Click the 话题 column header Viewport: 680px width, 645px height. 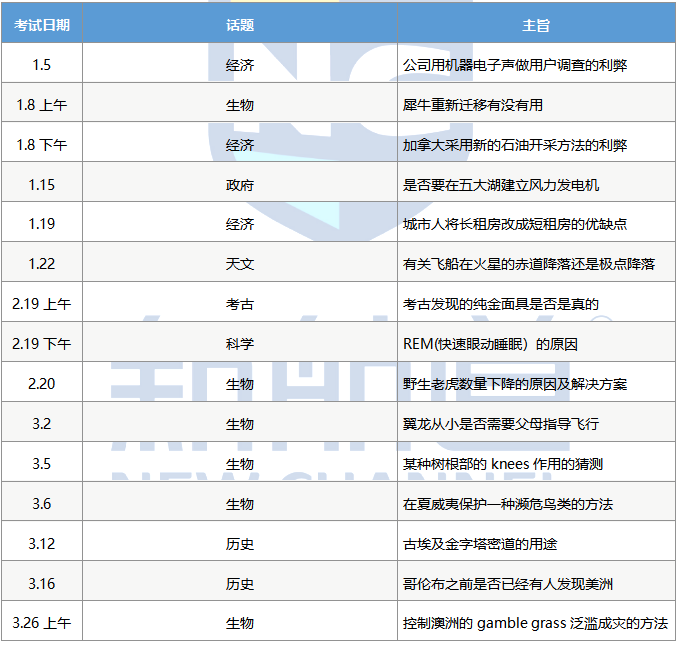click(240, 25)
